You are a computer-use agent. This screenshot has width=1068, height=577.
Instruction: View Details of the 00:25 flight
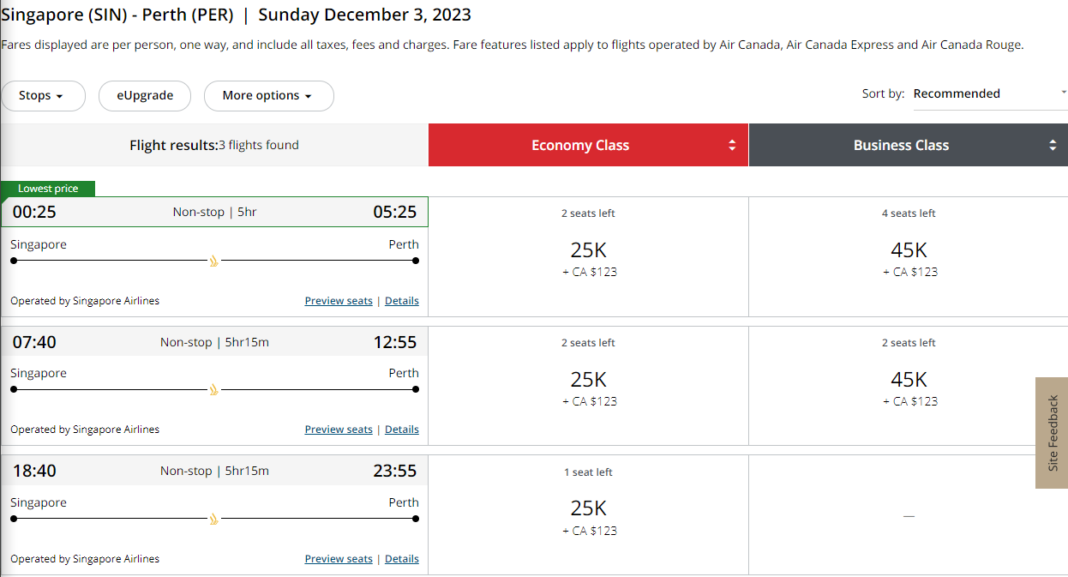[402, 301]
